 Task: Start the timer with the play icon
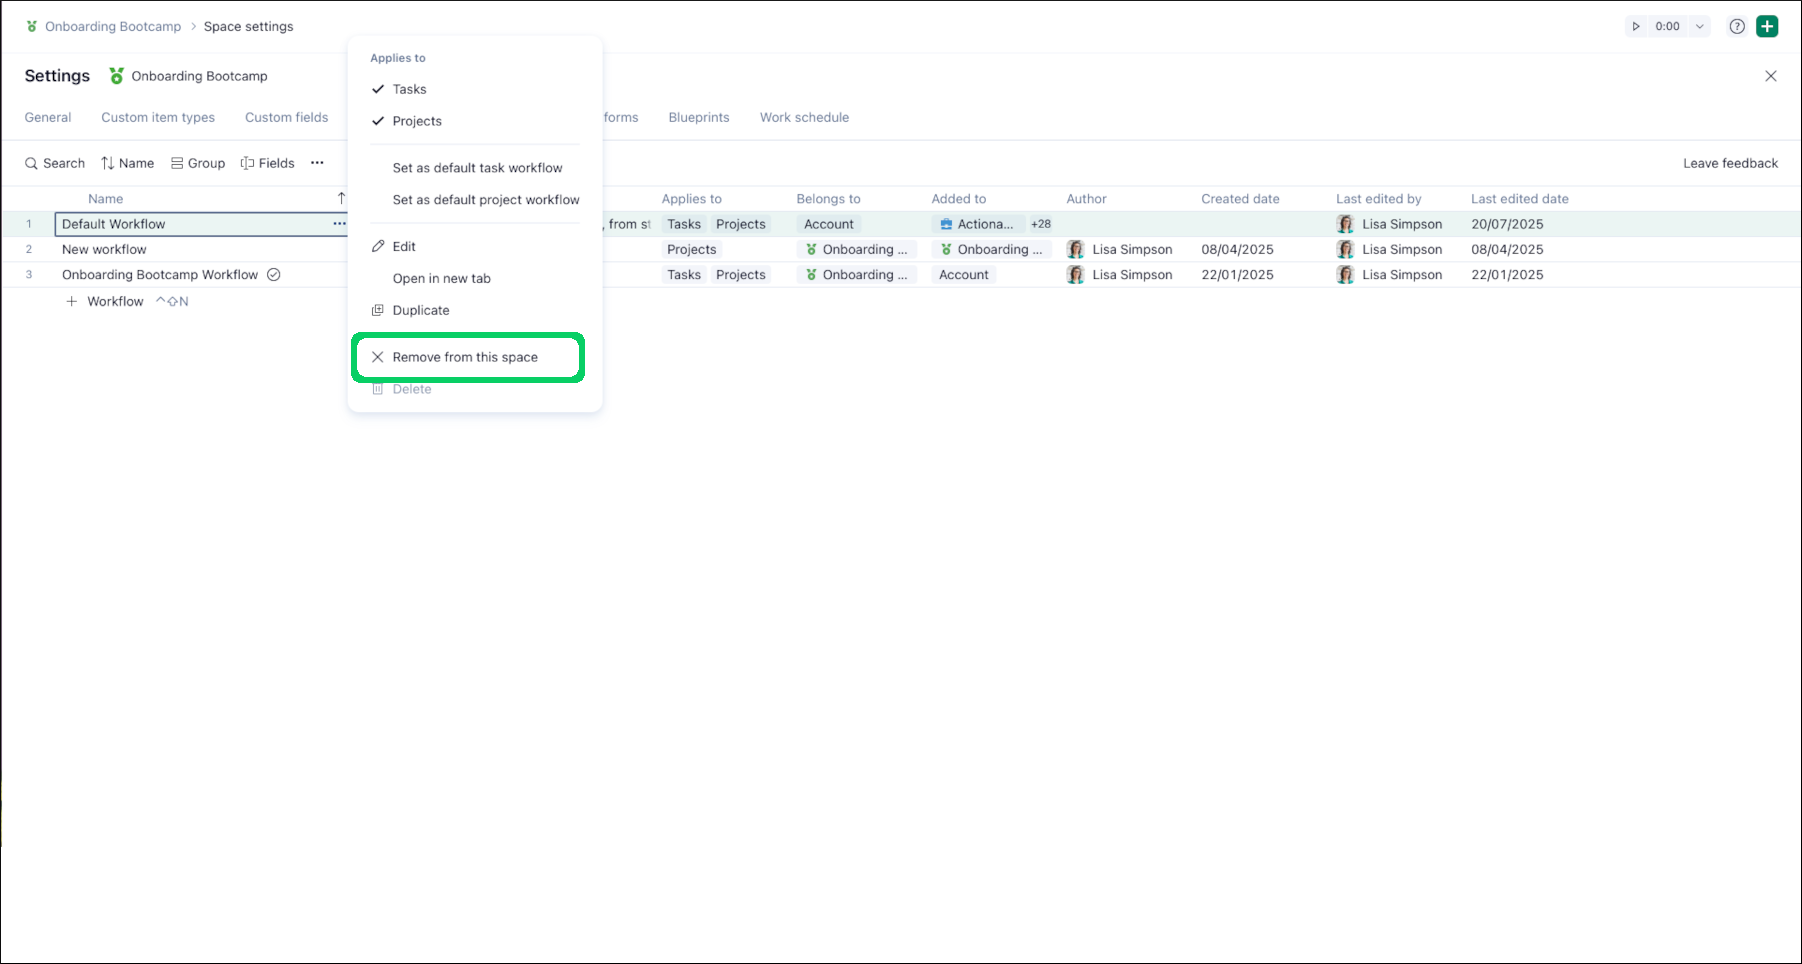click(x=1637, y=26)
